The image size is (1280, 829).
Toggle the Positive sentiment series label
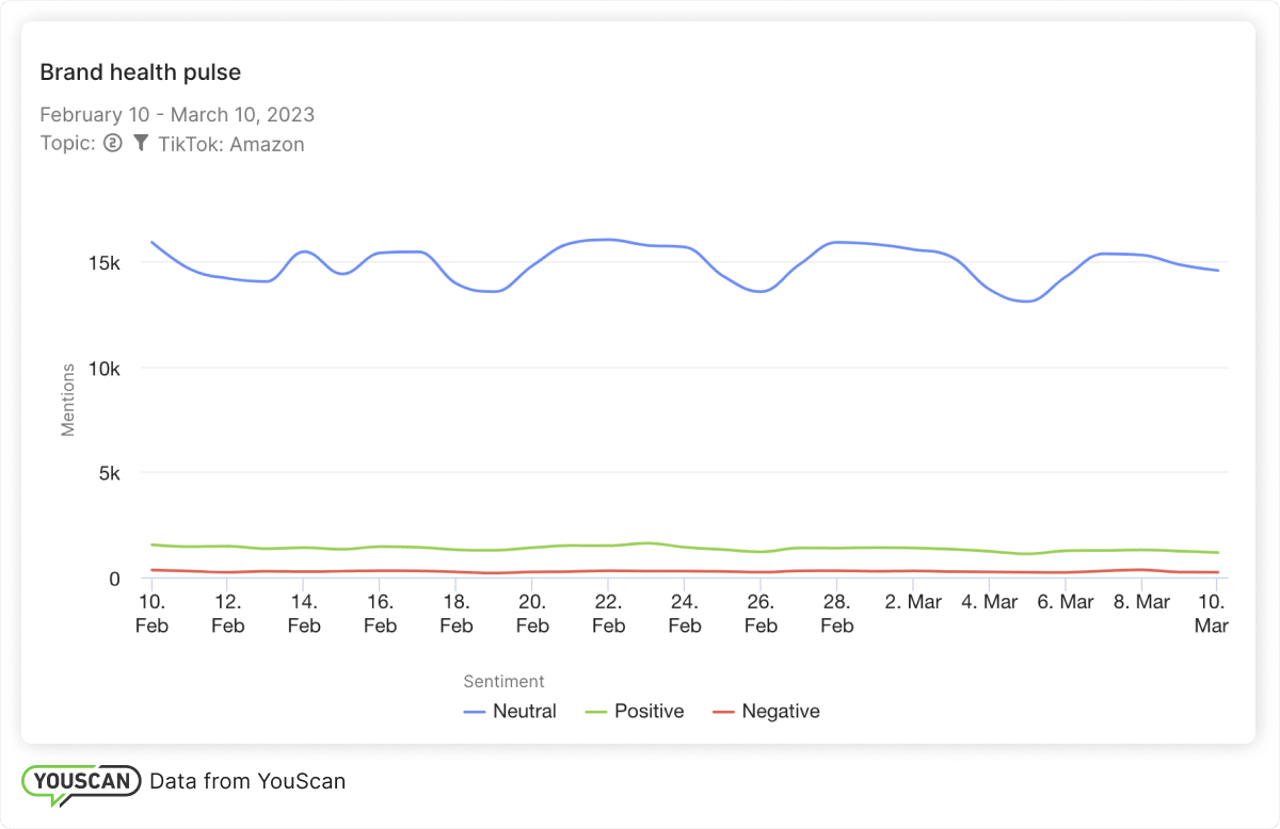[649, 712]
